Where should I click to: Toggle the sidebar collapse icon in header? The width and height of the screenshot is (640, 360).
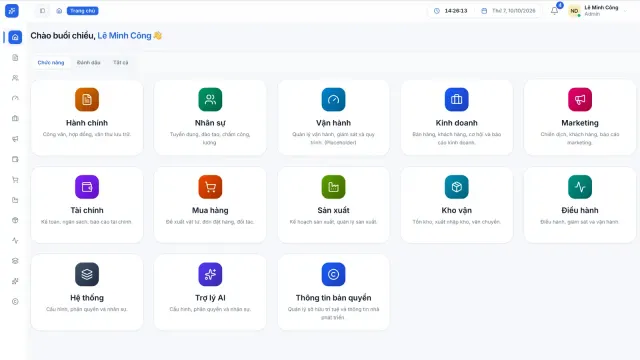click(x=42, y=11)
